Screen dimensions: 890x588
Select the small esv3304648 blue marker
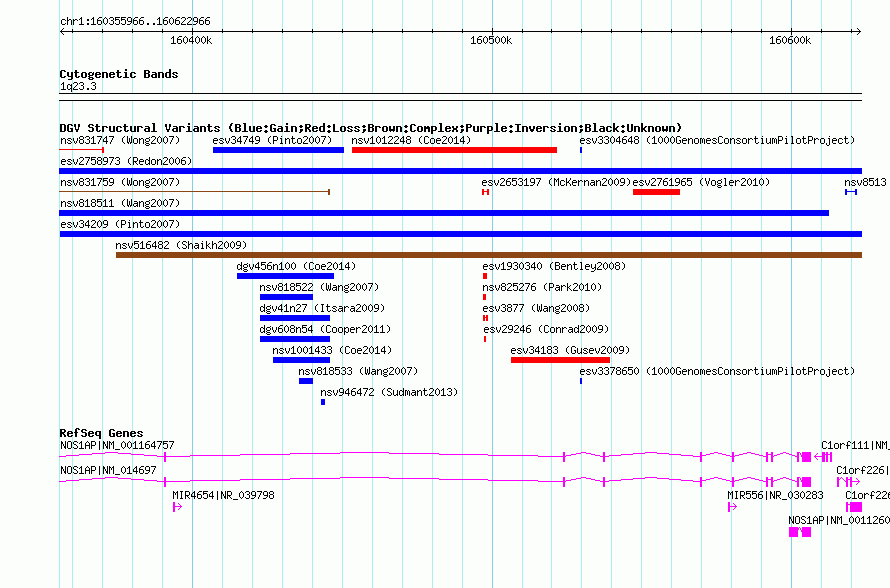581,150
